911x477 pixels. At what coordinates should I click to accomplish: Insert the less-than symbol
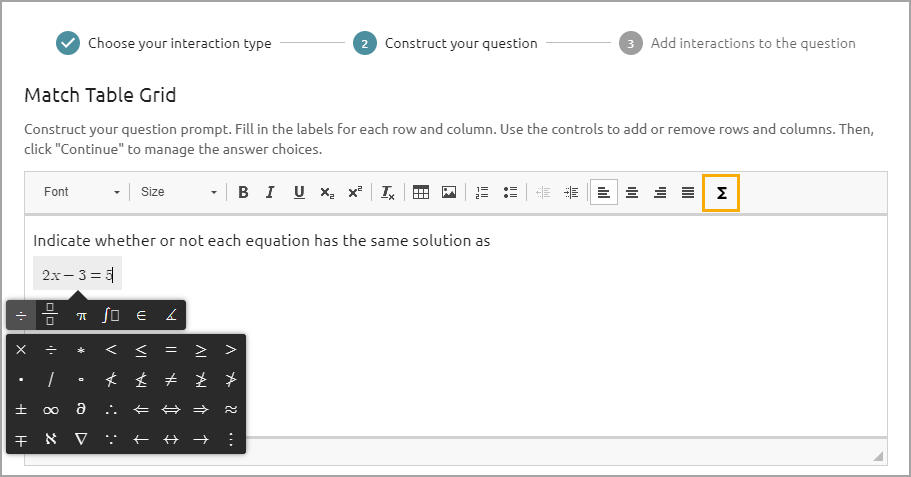point(111,349)
